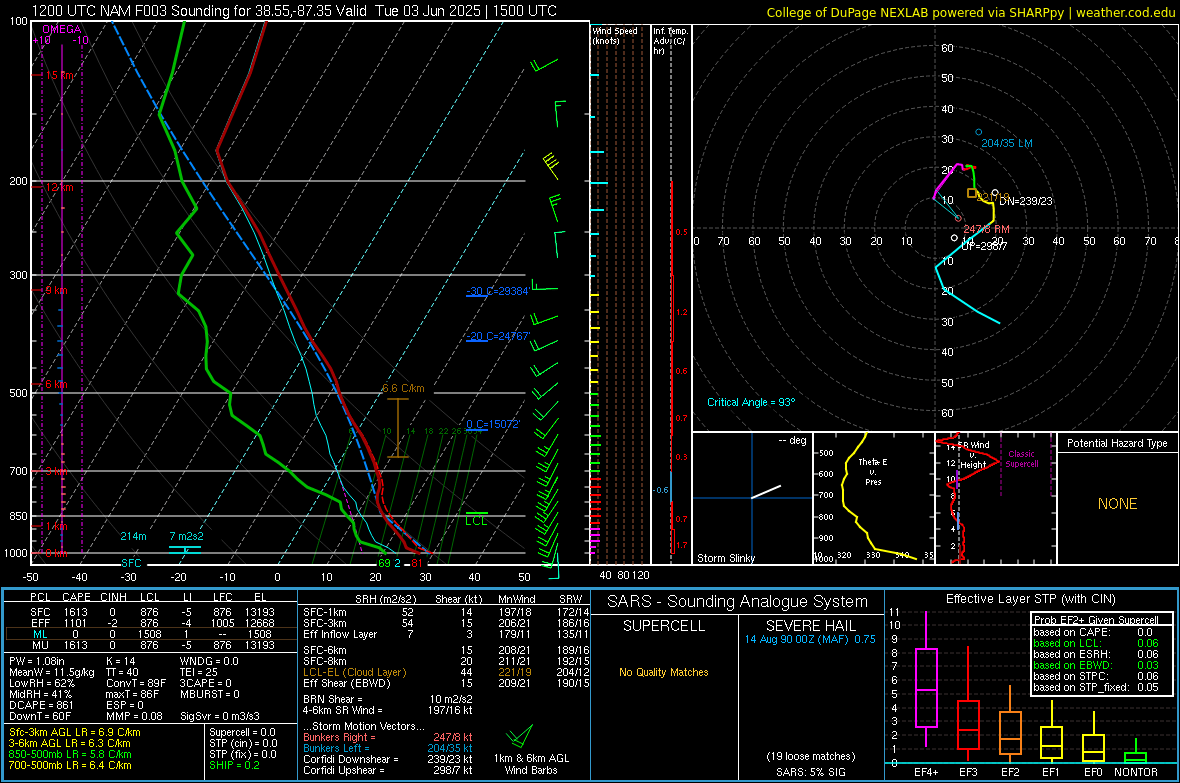Select the SFC parcel row in table

click(151, 612)
